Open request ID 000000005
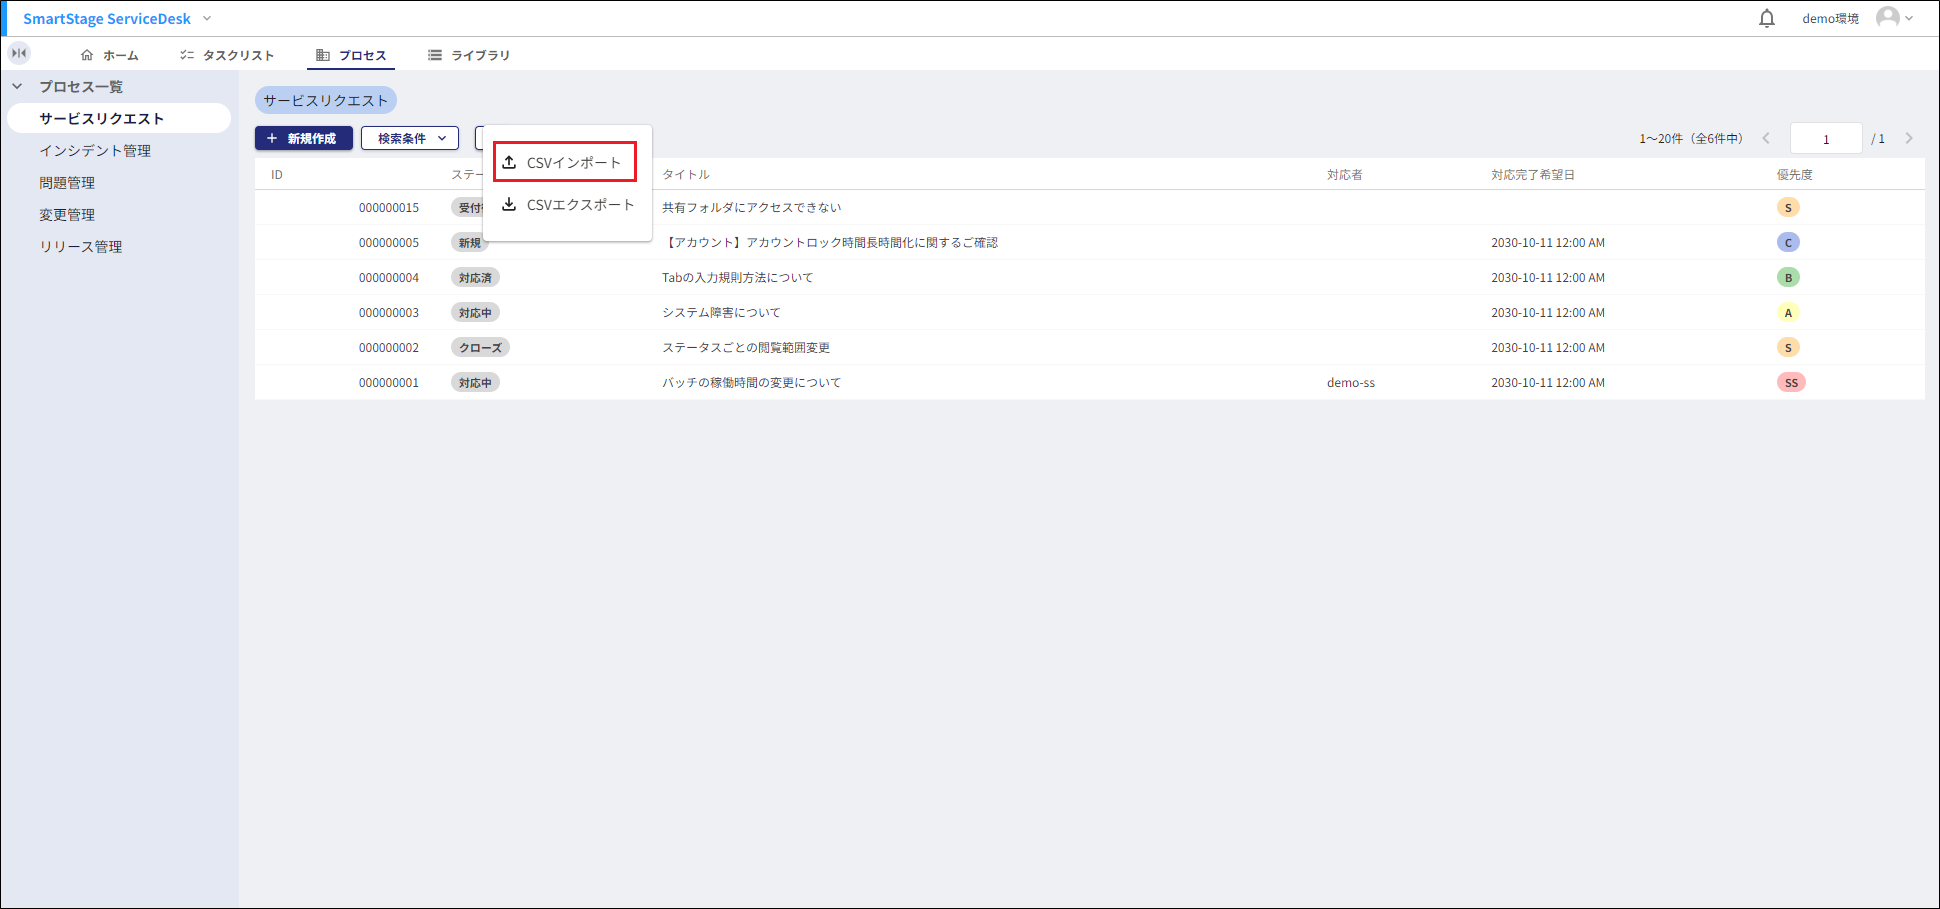Viewport: 1940px width, 909px height. point(389,242)
